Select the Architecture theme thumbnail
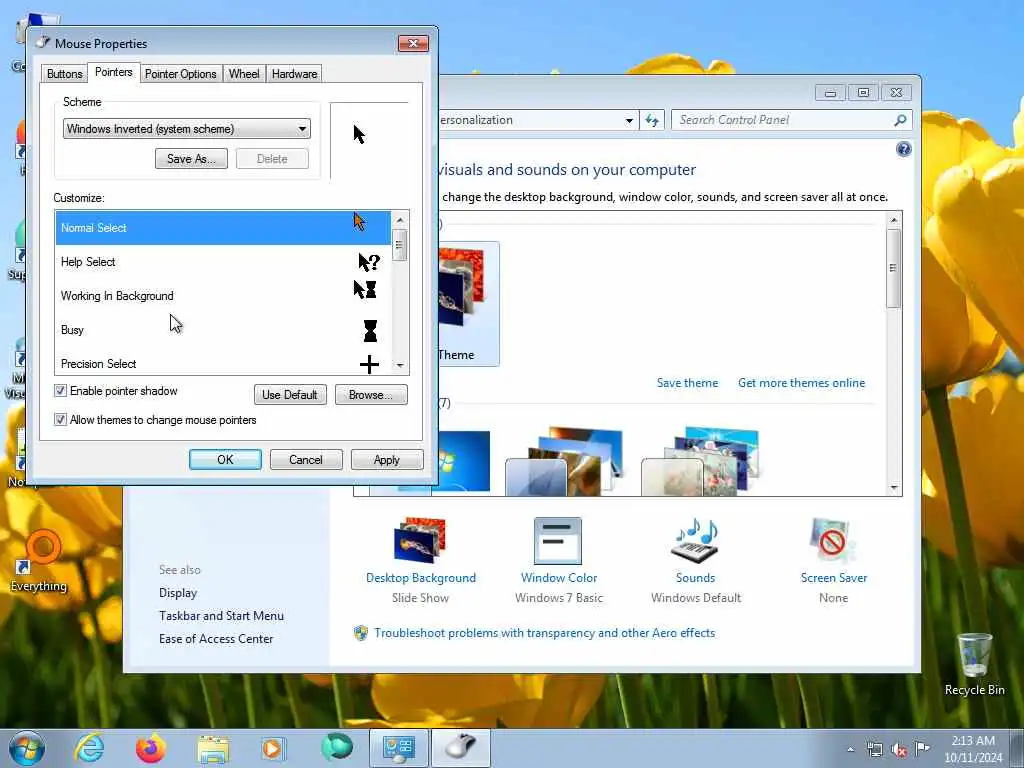Image resolution: width=1024 pixels, height=768 pixels. click(x=564, y=461)
